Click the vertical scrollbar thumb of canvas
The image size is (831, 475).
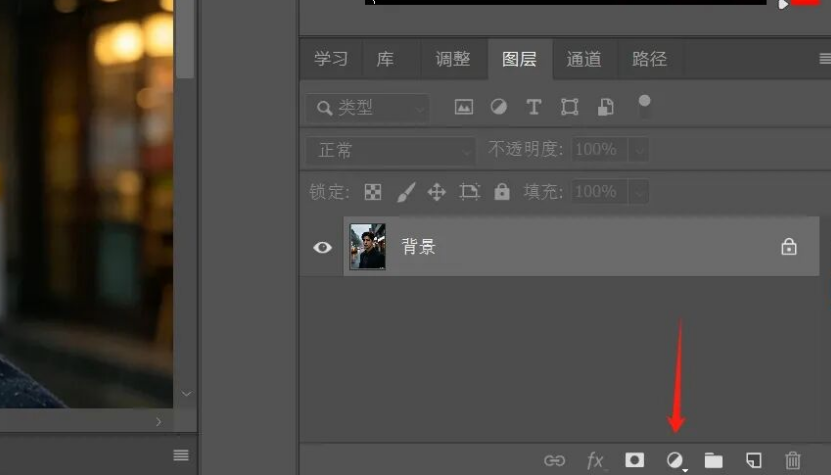[x=185, y=38]
